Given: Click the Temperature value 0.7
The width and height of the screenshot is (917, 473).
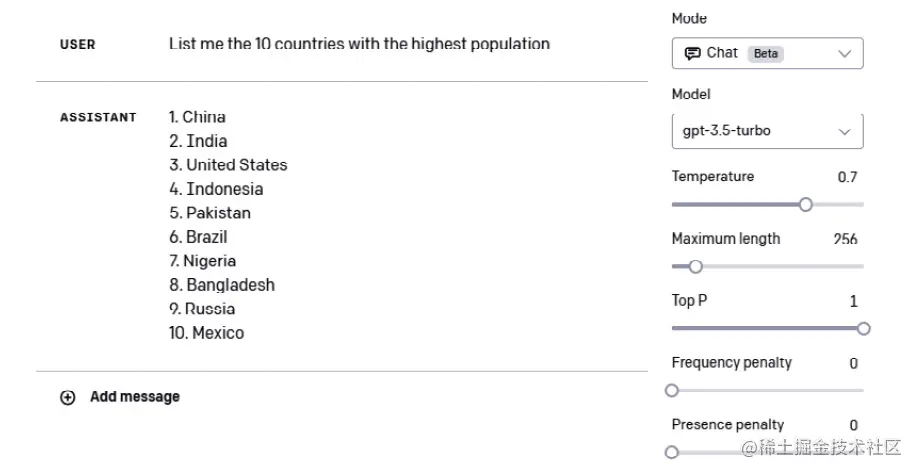Looking at the screenshot, I should 847,177.
